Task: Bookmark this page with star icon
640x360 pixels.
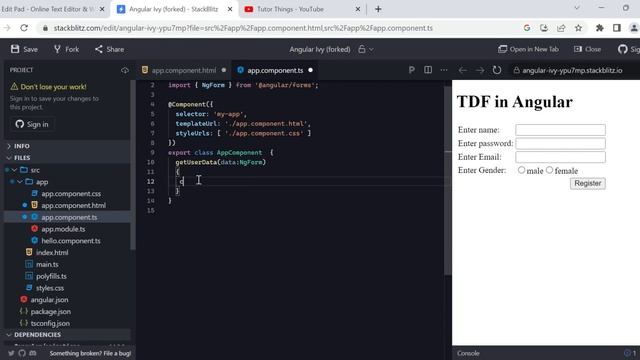Action: click(x=578, y=28)
